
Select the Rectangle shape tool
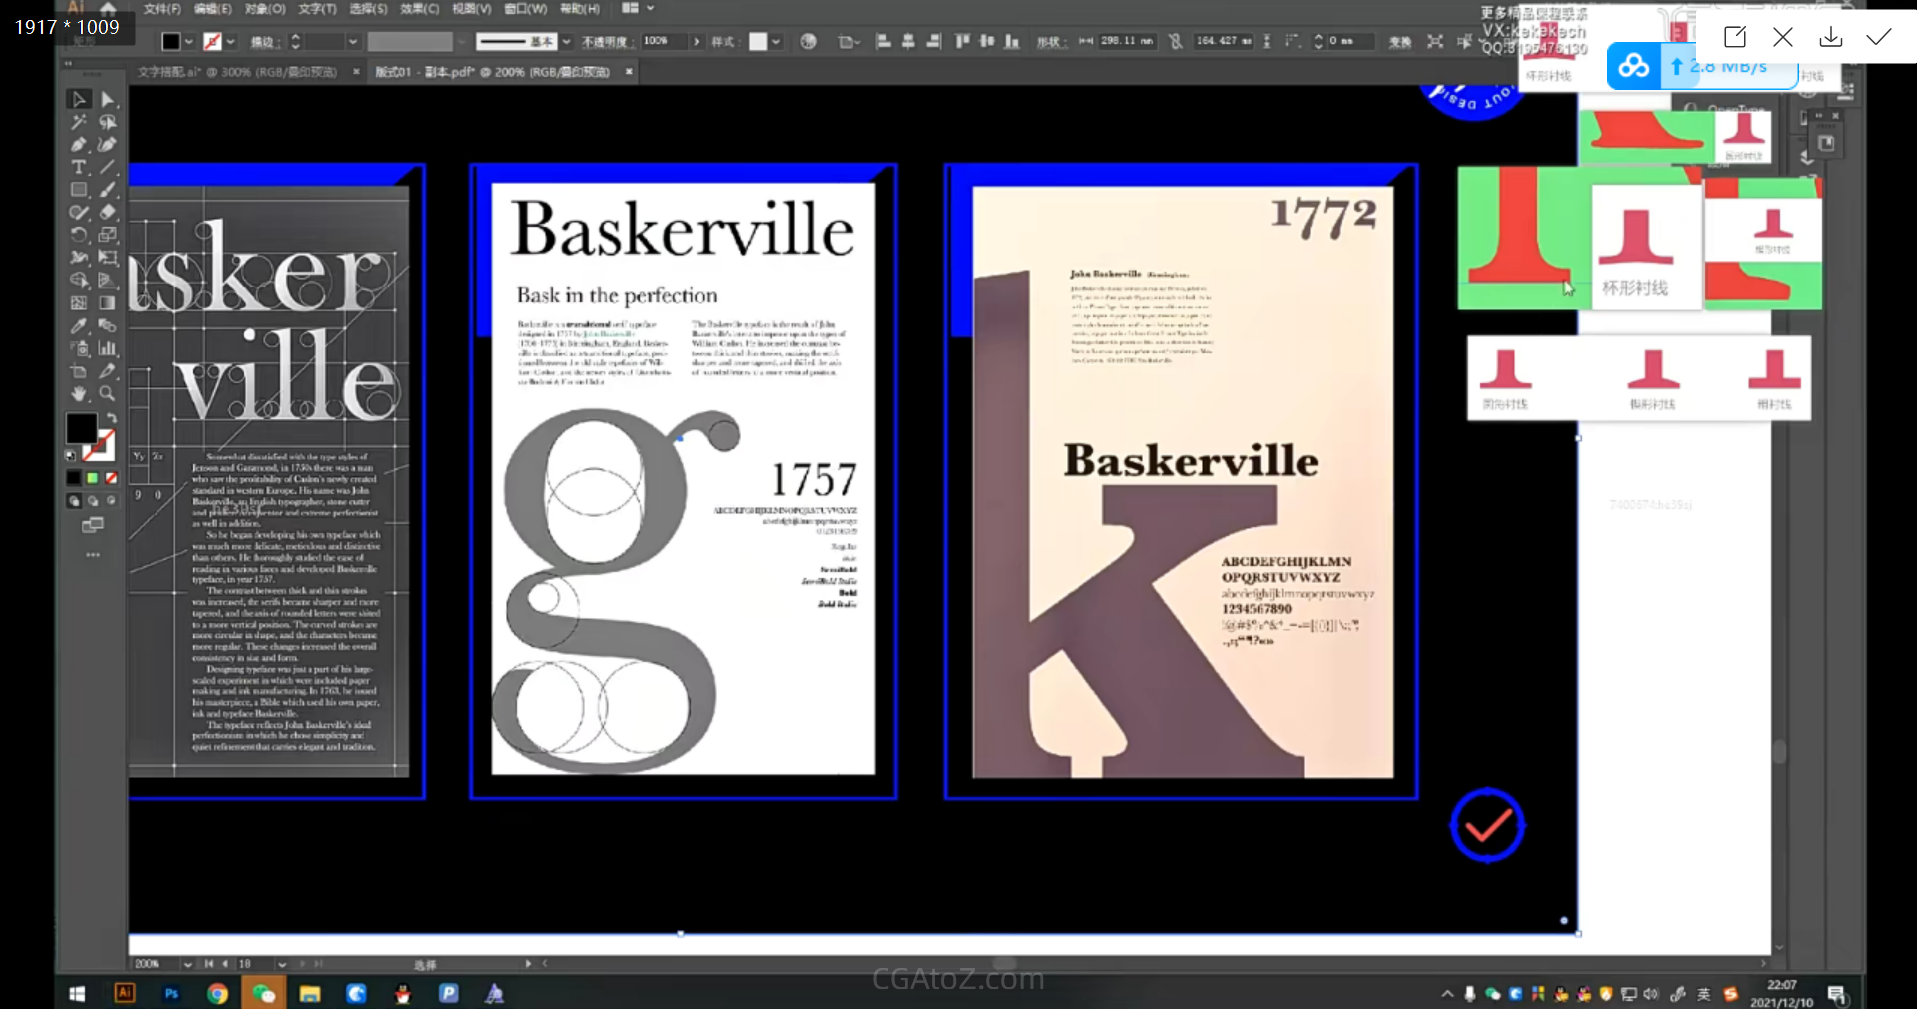(x=78, y=190)
